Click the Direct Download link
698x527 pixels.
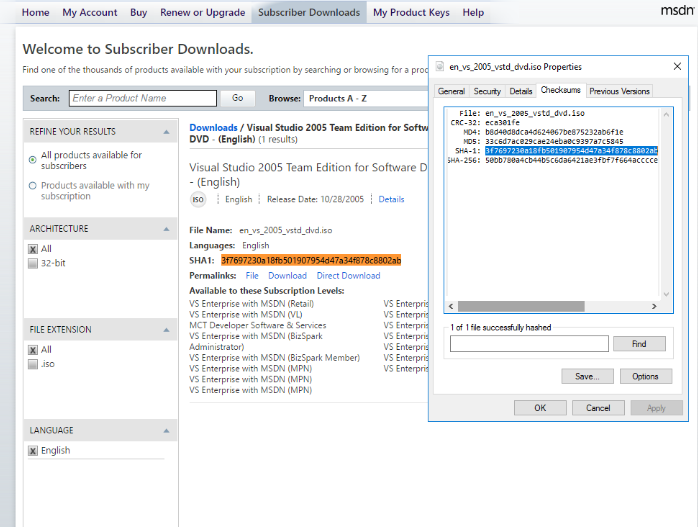point(349,276)
